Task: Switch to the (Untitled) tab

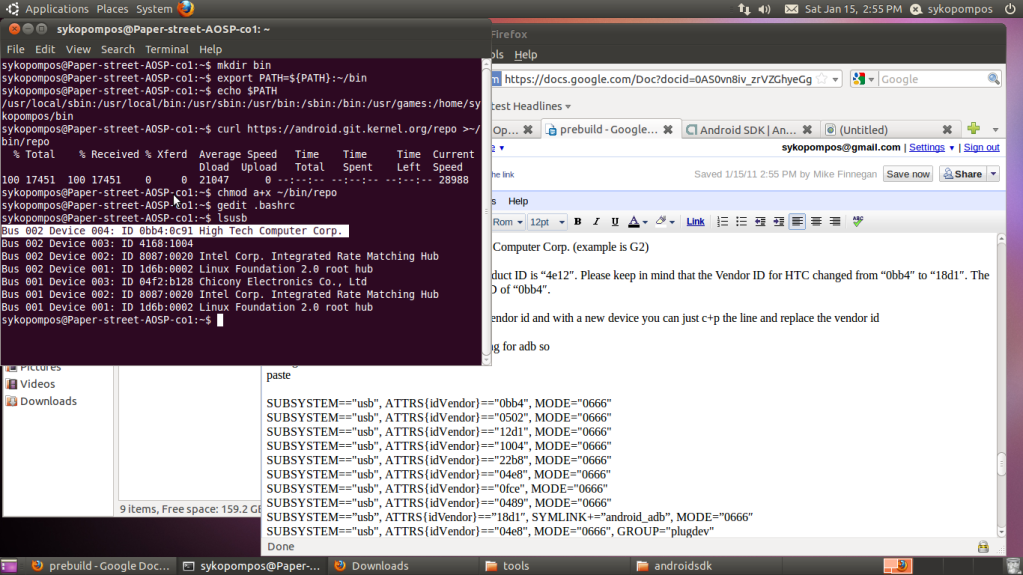Action: (x=864, y=130)
